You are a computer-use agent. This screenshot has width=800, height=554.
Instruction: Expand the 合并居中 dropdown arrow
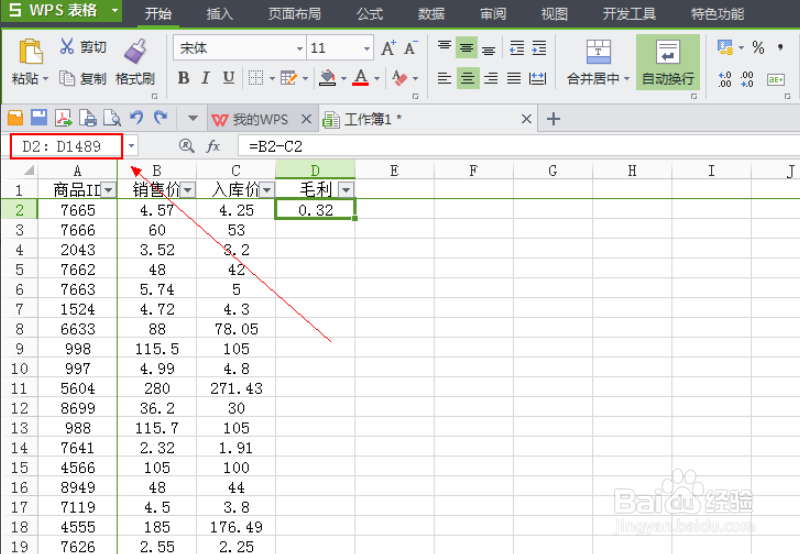(627, 79)
